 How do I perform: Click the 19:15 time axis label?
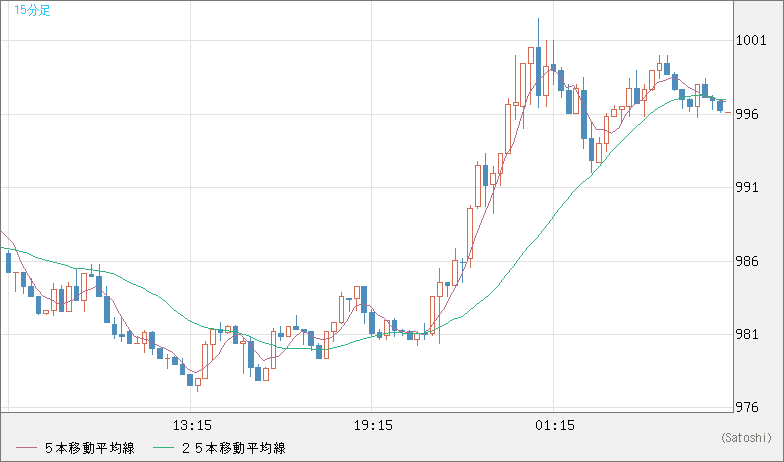(374, 426)
